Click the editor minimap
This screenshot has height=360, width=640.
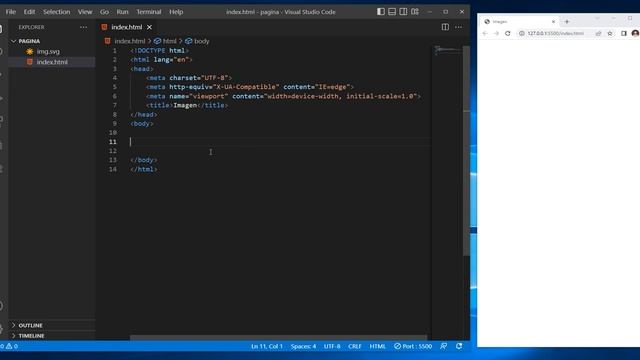pos(447,51)
